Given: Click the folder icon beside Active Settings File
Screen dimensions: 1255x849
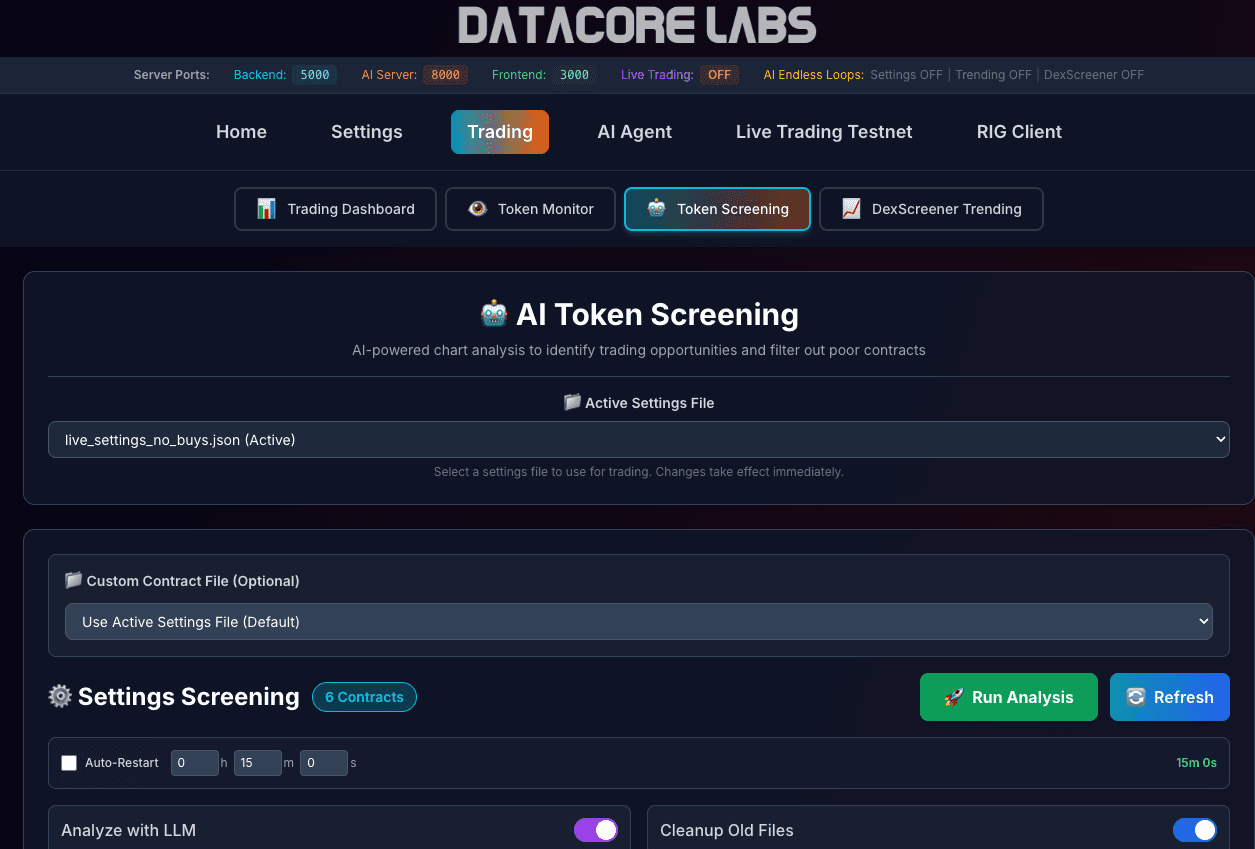Looking at the screenshot, I should coord(572,402).
